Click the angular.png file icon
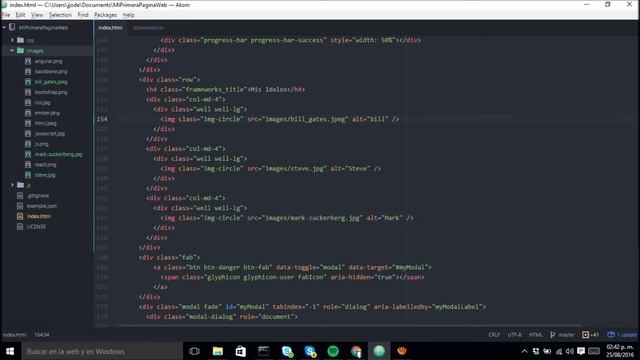The height and width of the screenshot is (360, 640). pos(28,61)
